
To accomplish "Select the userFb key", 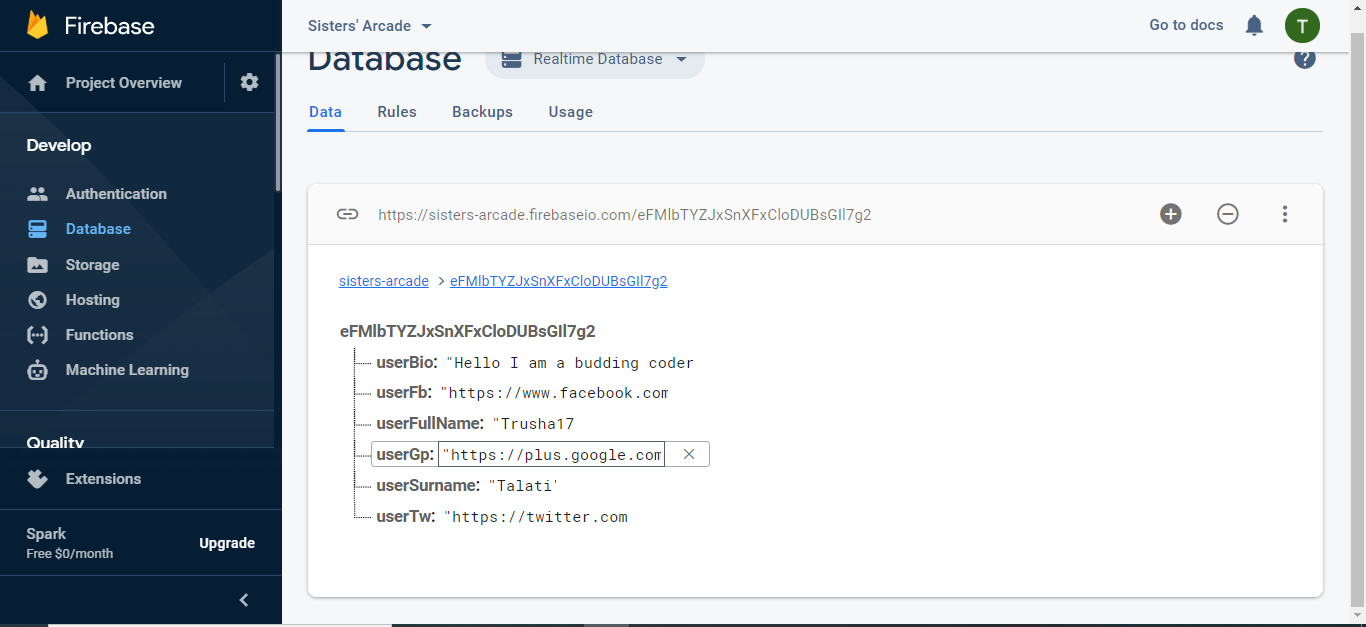I will click(404, 393).
